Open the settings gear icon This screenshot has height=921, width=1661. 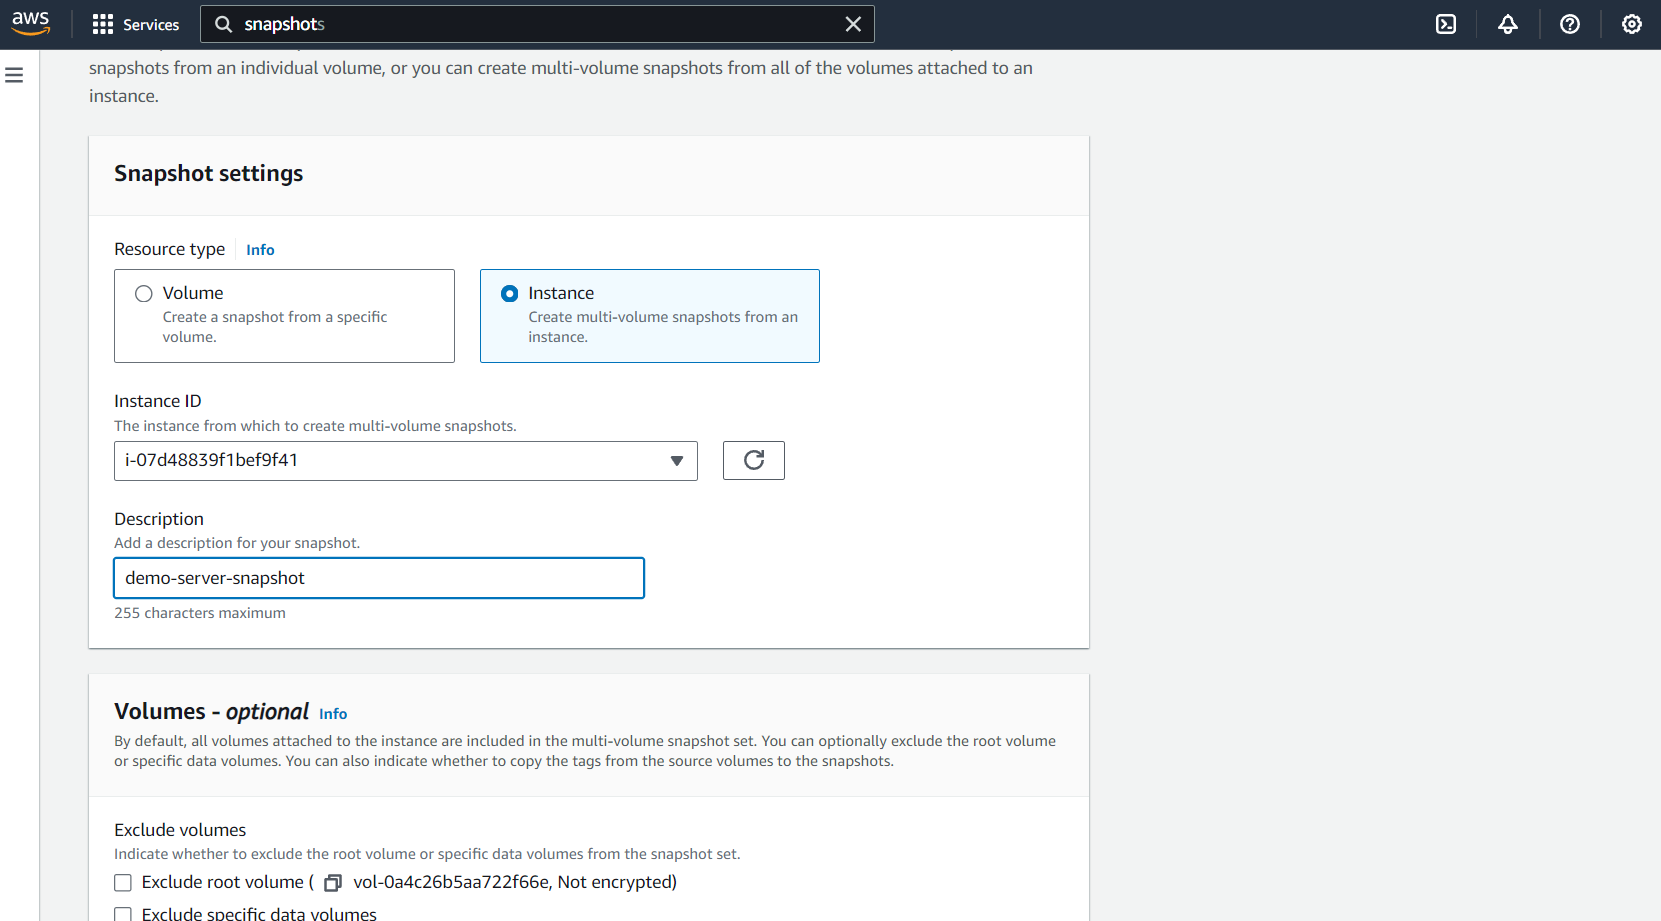point(1632,24)
